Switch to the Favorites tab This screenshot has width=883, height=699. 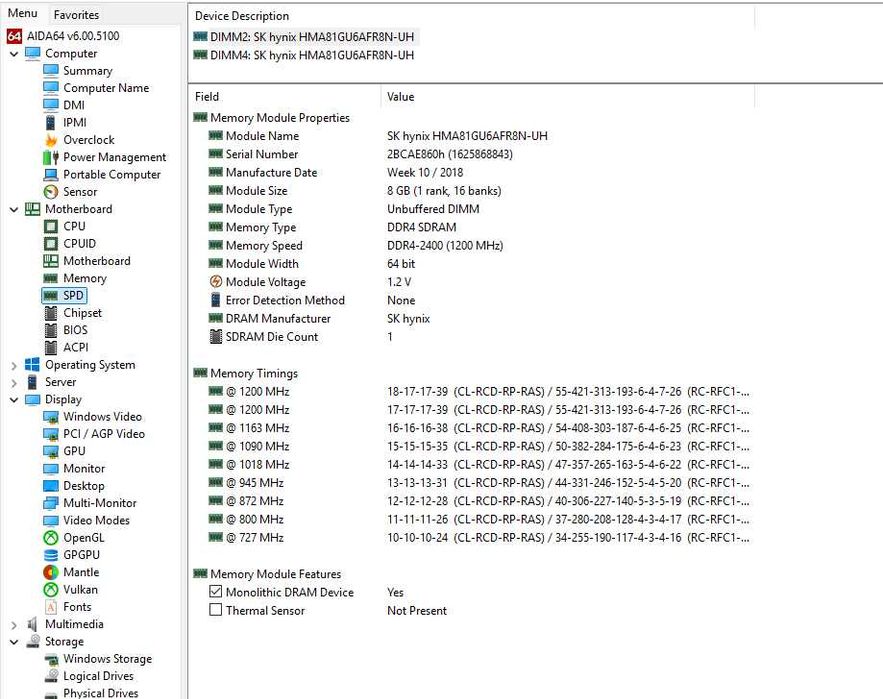76,15
